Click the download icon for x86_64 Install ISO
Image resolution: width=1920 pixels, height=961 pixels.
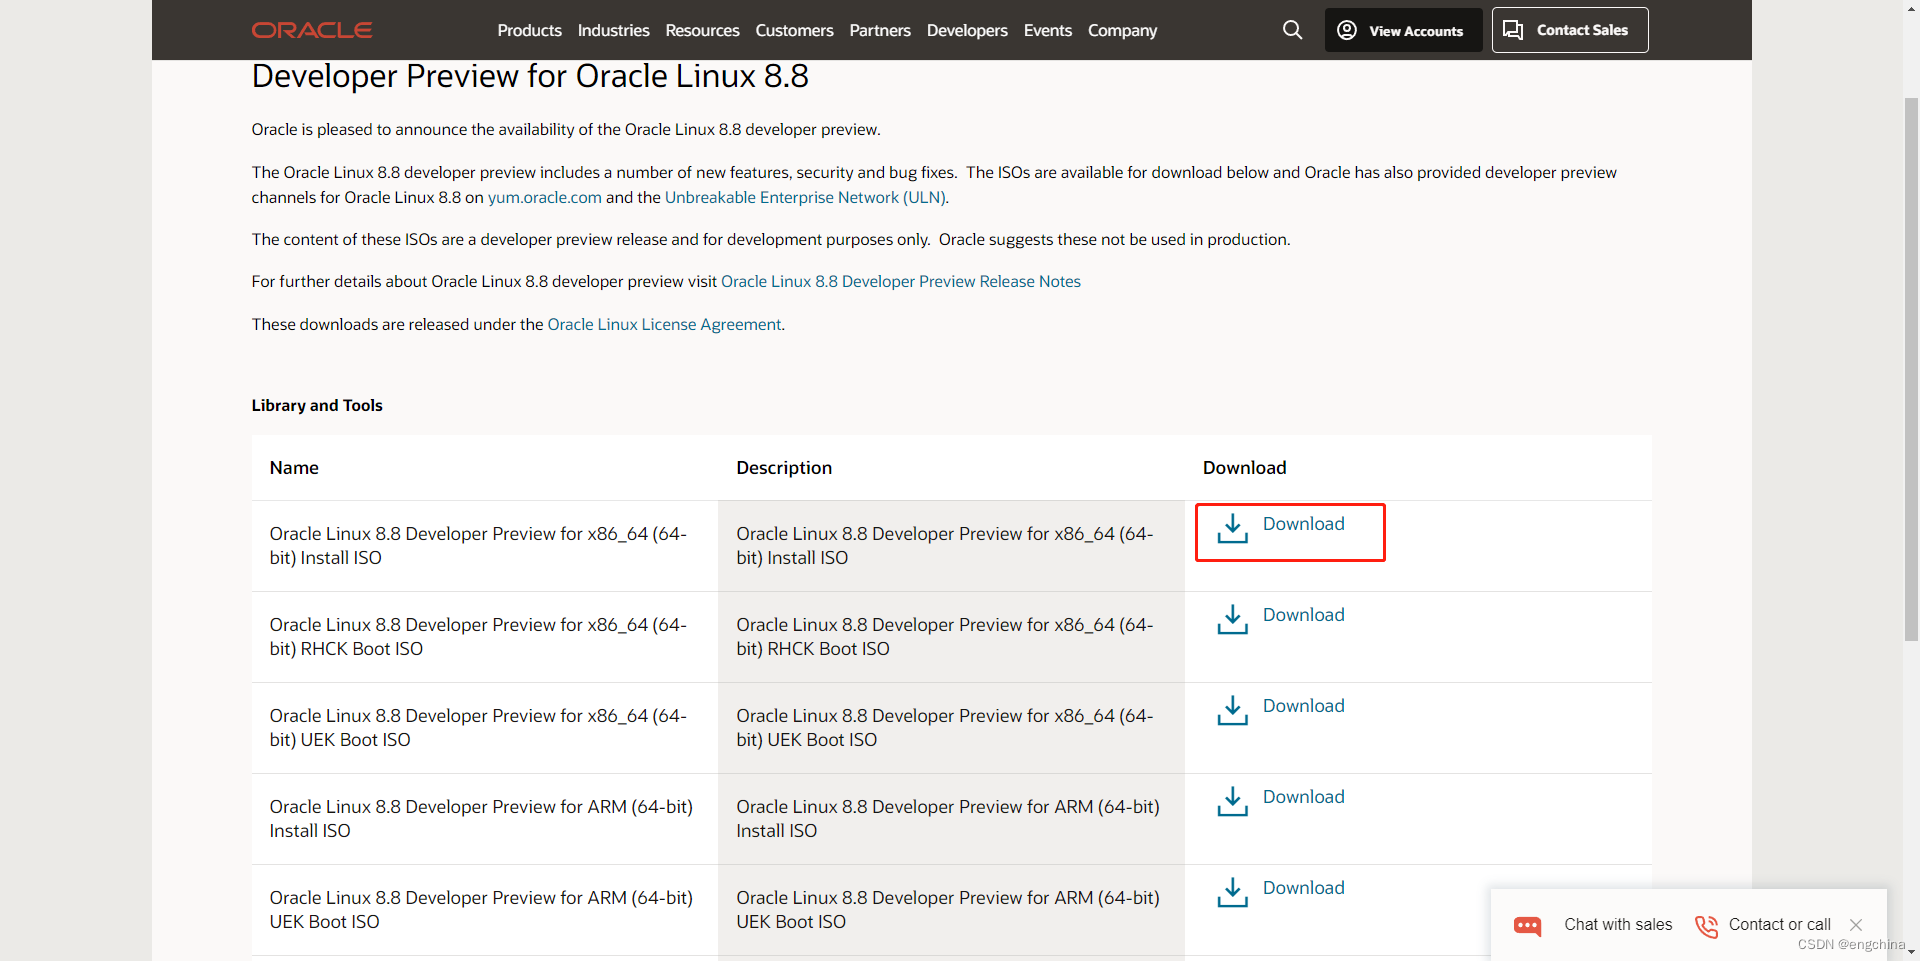1232,529
